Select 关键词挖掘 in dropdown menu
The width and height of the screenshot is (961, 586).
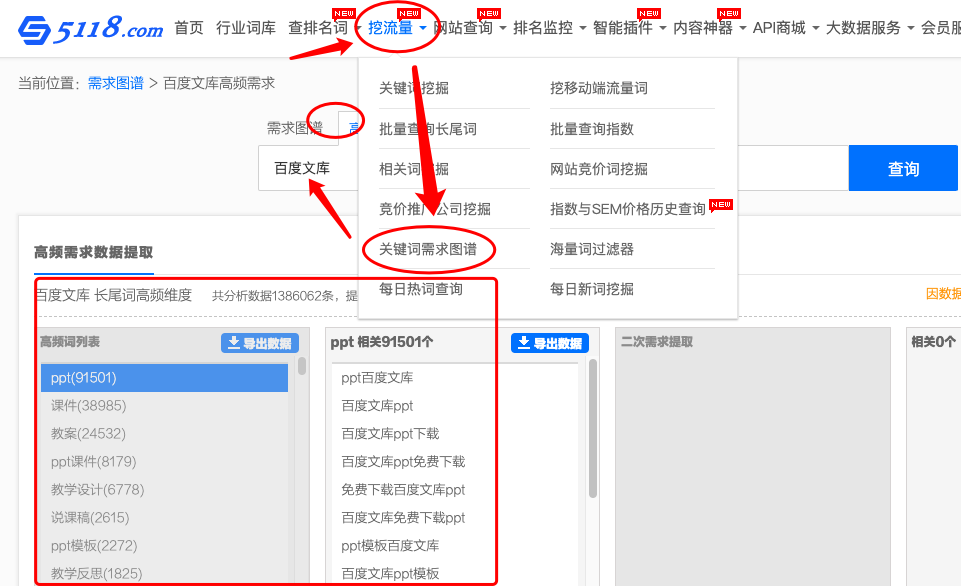414,88
